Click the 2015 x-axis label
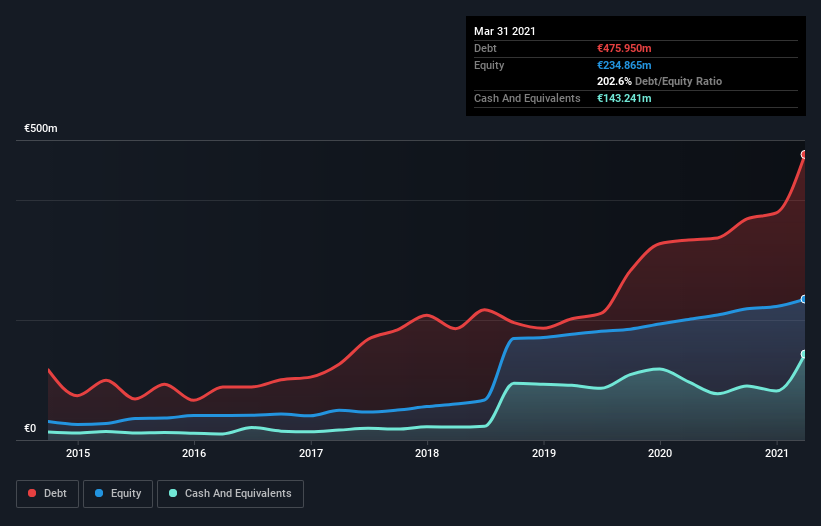This screenshot has width=821, height=526. [x=77, y=453]
